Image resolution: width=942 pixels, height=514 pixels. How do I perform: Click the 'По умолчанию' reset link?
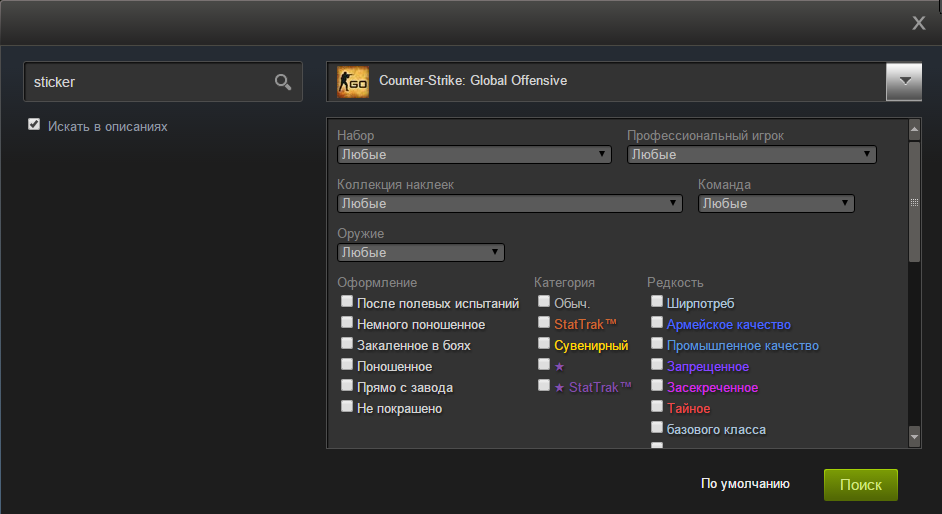click(745, 484)
